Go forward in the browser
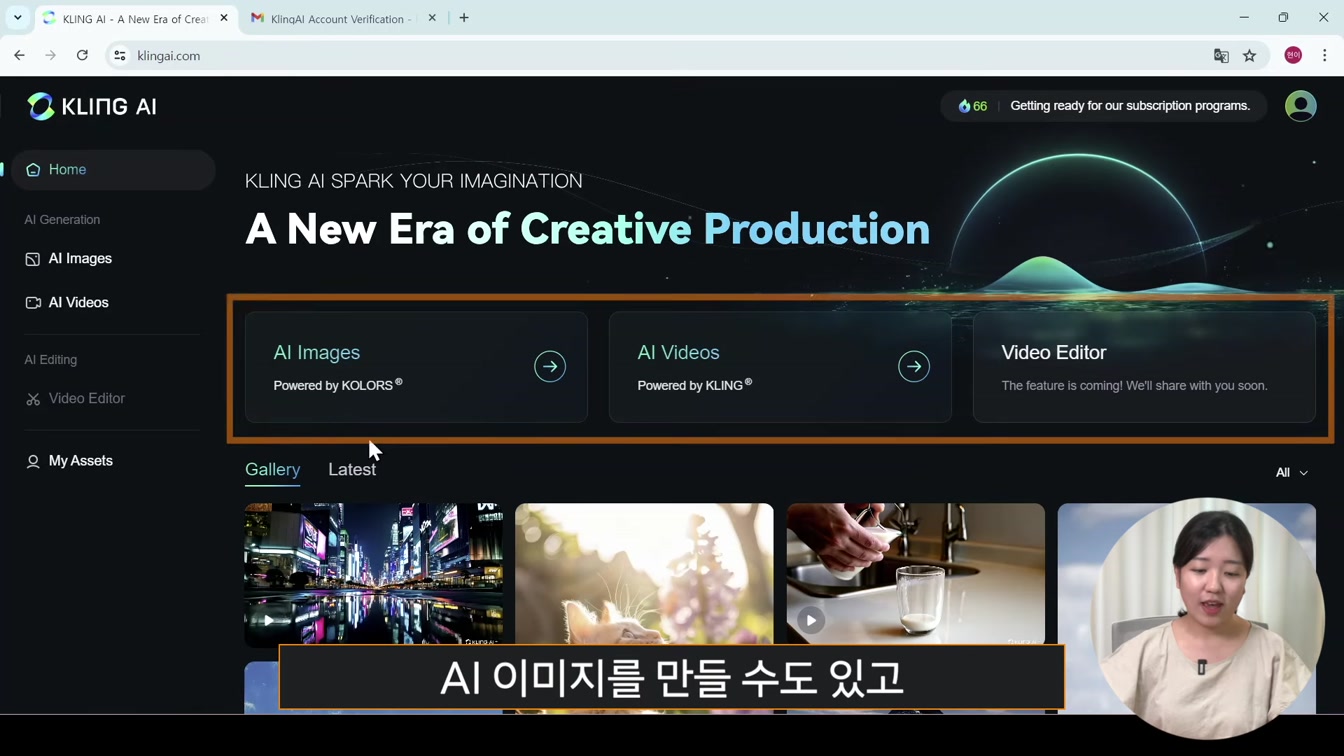The image size is (1344, 756). click(51, 56)
